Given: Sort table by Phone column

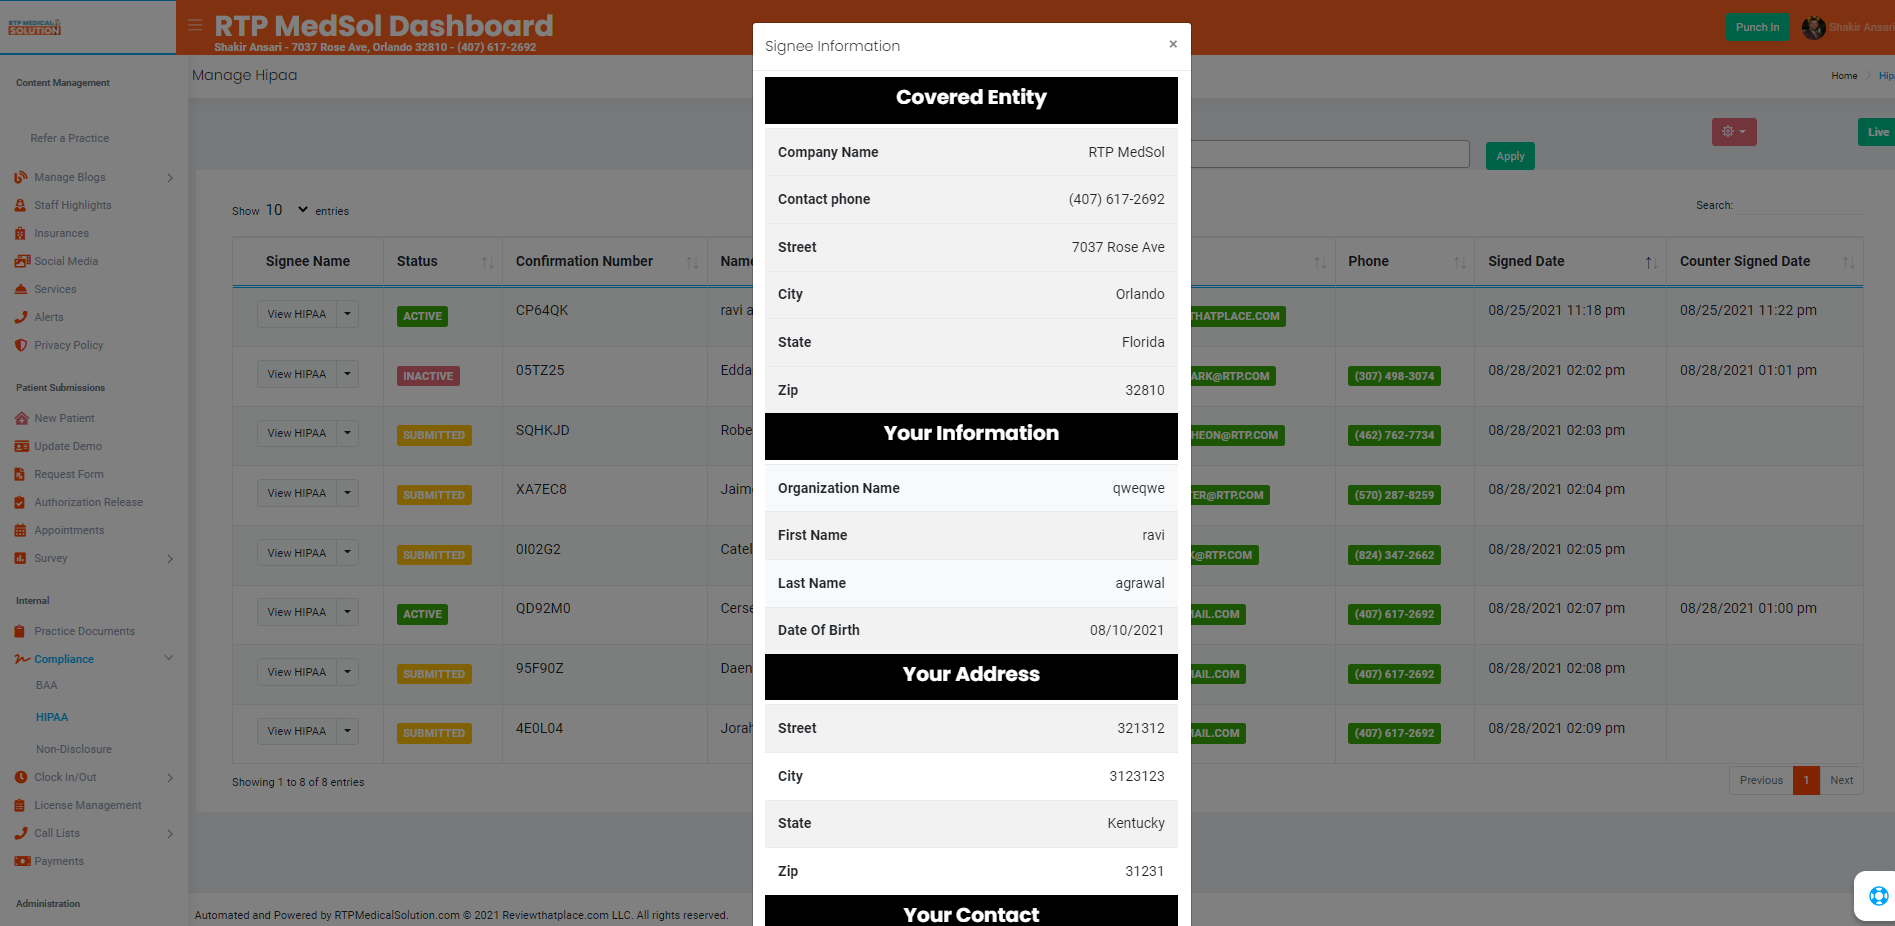Looking at the screenshot, I should pyautogui.click(x=1405, y=261).
